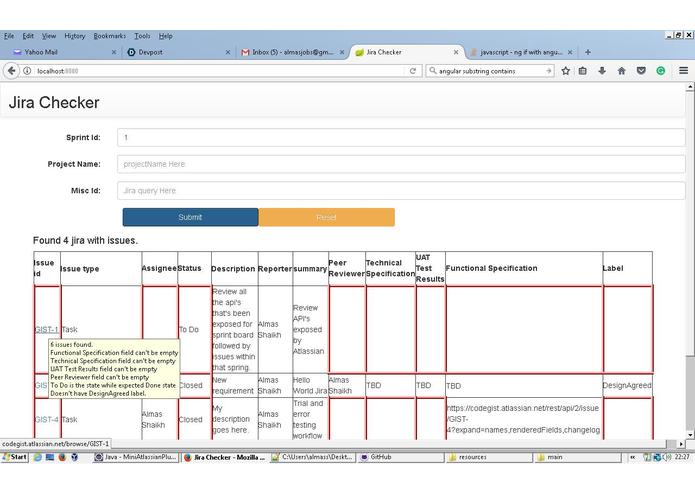Open the Java MiniAtlassianPlugin taskbar window
Screen dimensions: 695x494
click(136, 457)
